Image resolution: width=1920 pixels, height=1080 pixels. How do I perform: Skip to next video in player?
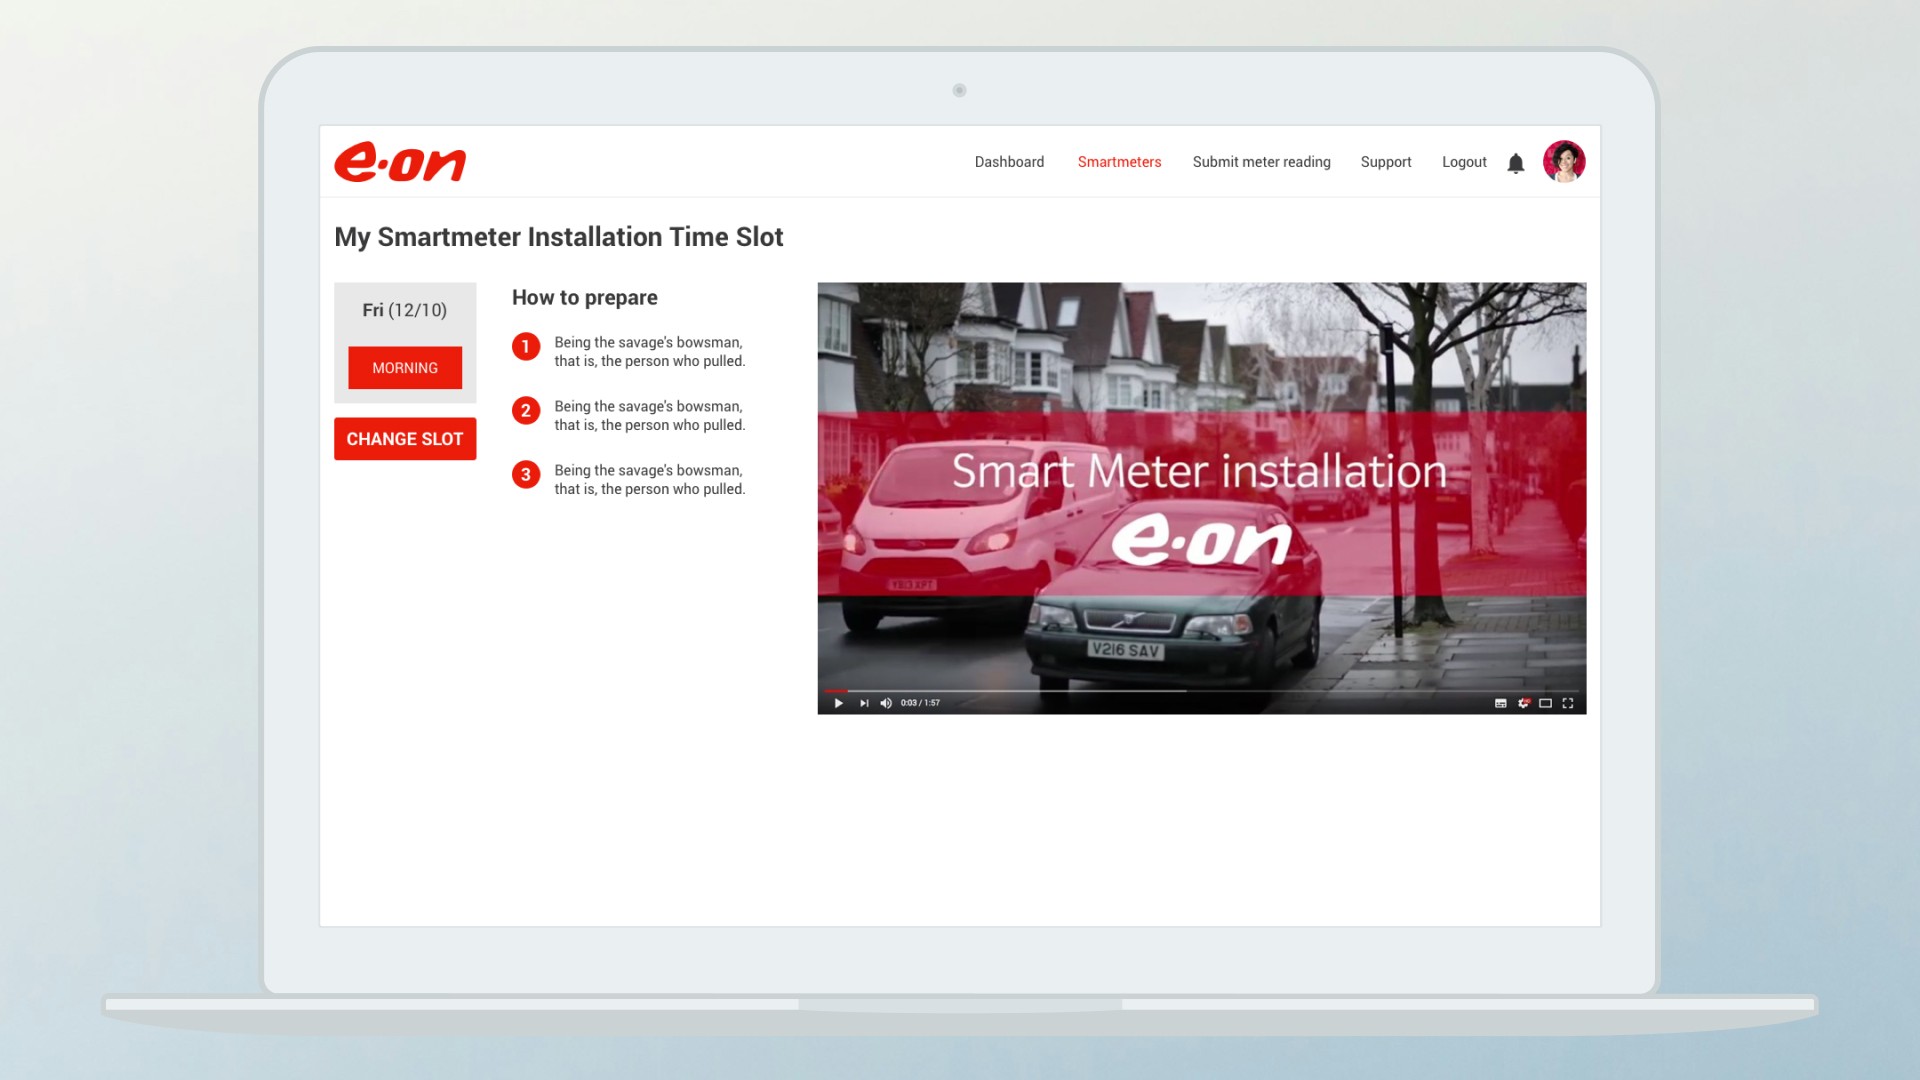864,703
